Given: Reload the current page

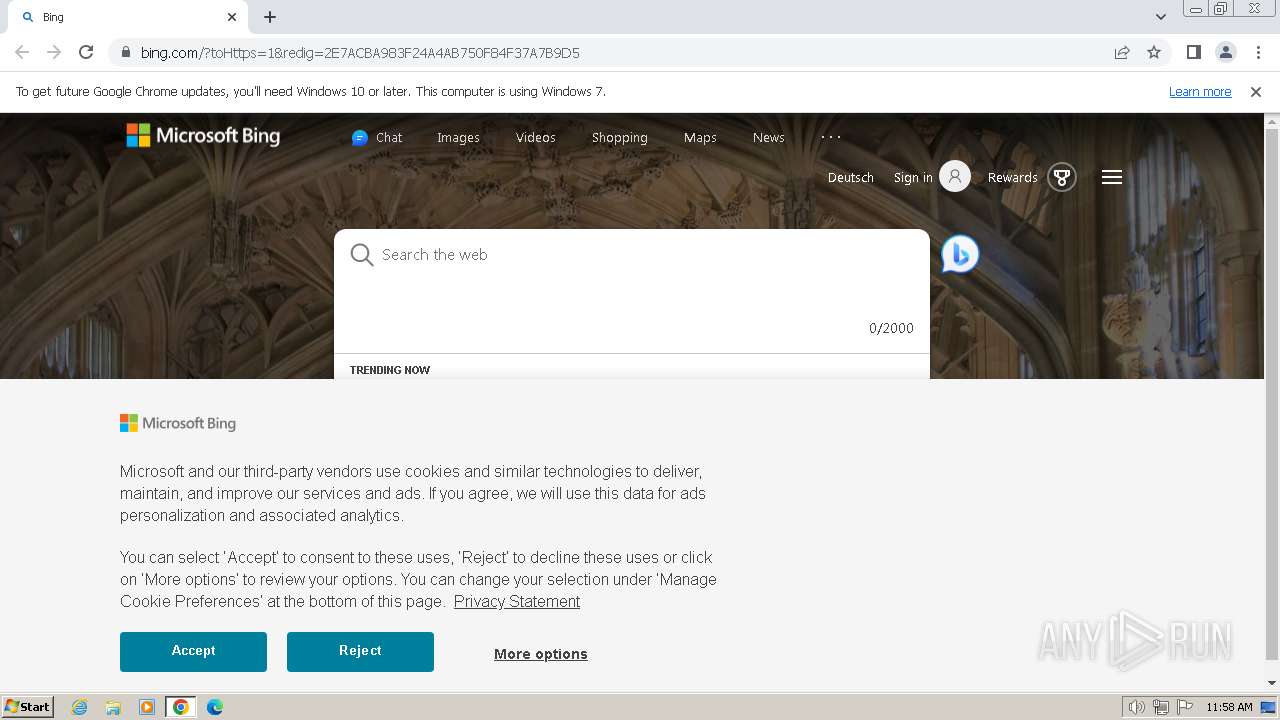Looking at the screenshot, I should click(x=86, y=52).
